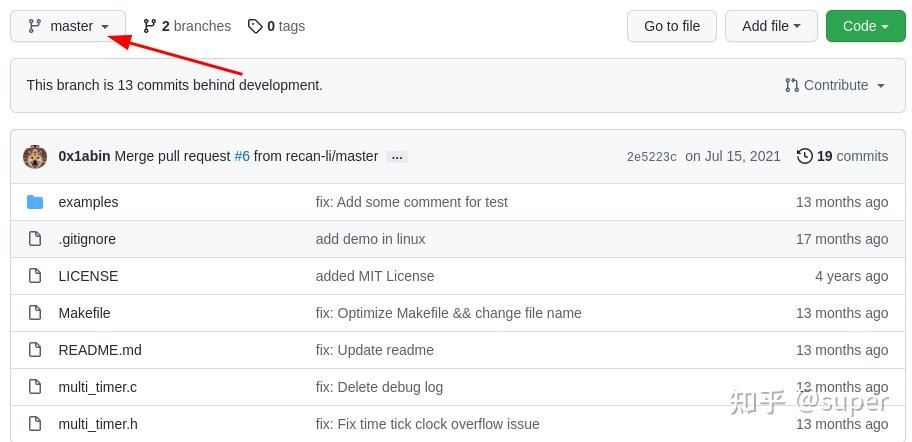Click the multi_timer.h file icon
This screenshot has width=912, height=442.
pyautogui.click(x=35, y=424)
